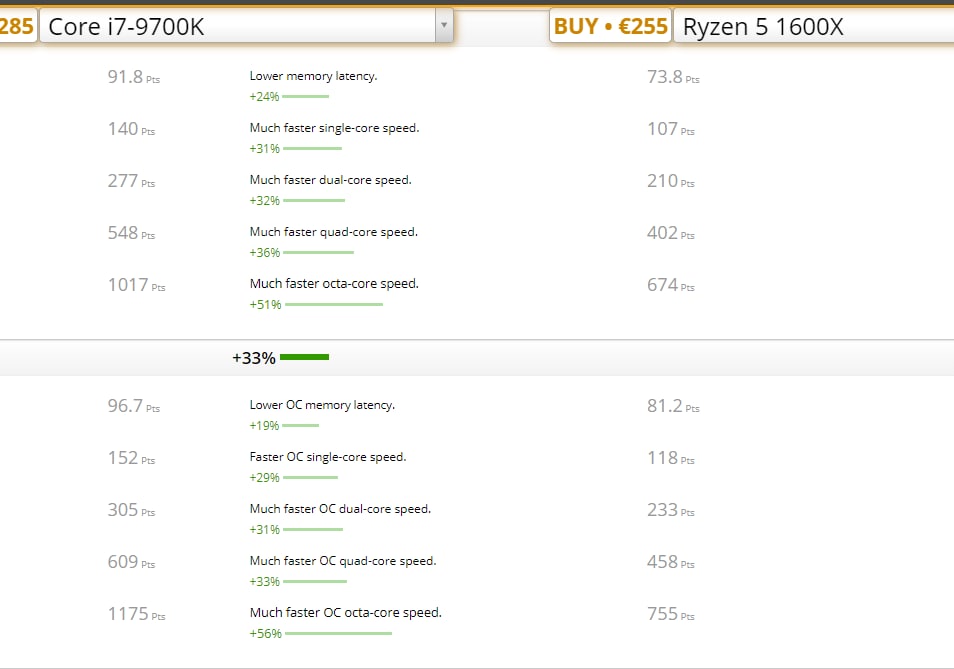The image size is (954, 669).
Task: Click the +33% summary percentage text
Action: click(x=254, y=358)
